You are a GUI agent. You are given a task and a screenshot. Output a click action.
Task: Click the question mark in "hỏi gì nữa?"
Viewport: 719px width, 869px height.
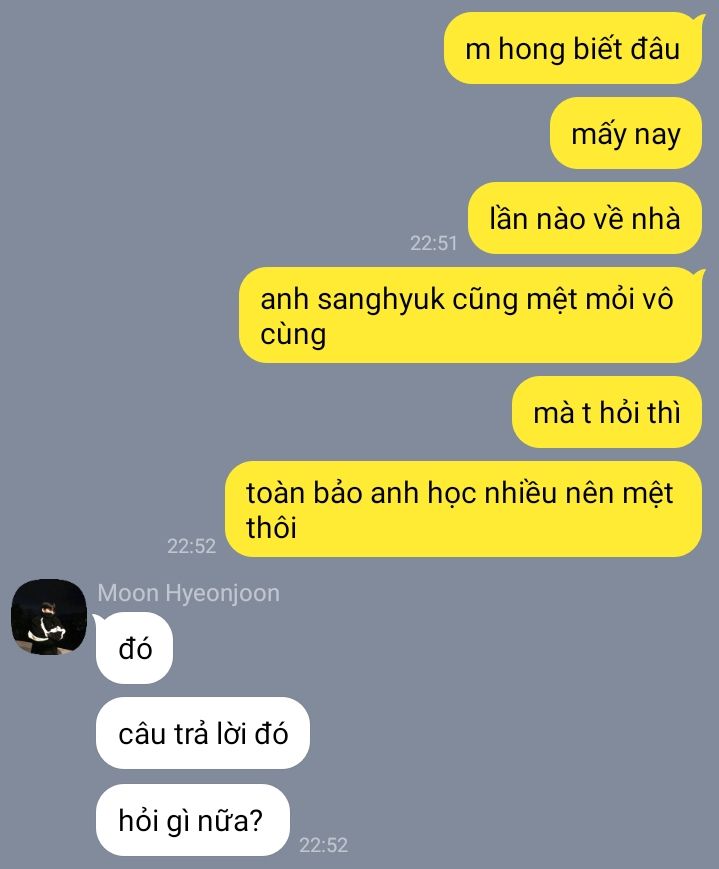pyautogui.click(x=256, y=820)
